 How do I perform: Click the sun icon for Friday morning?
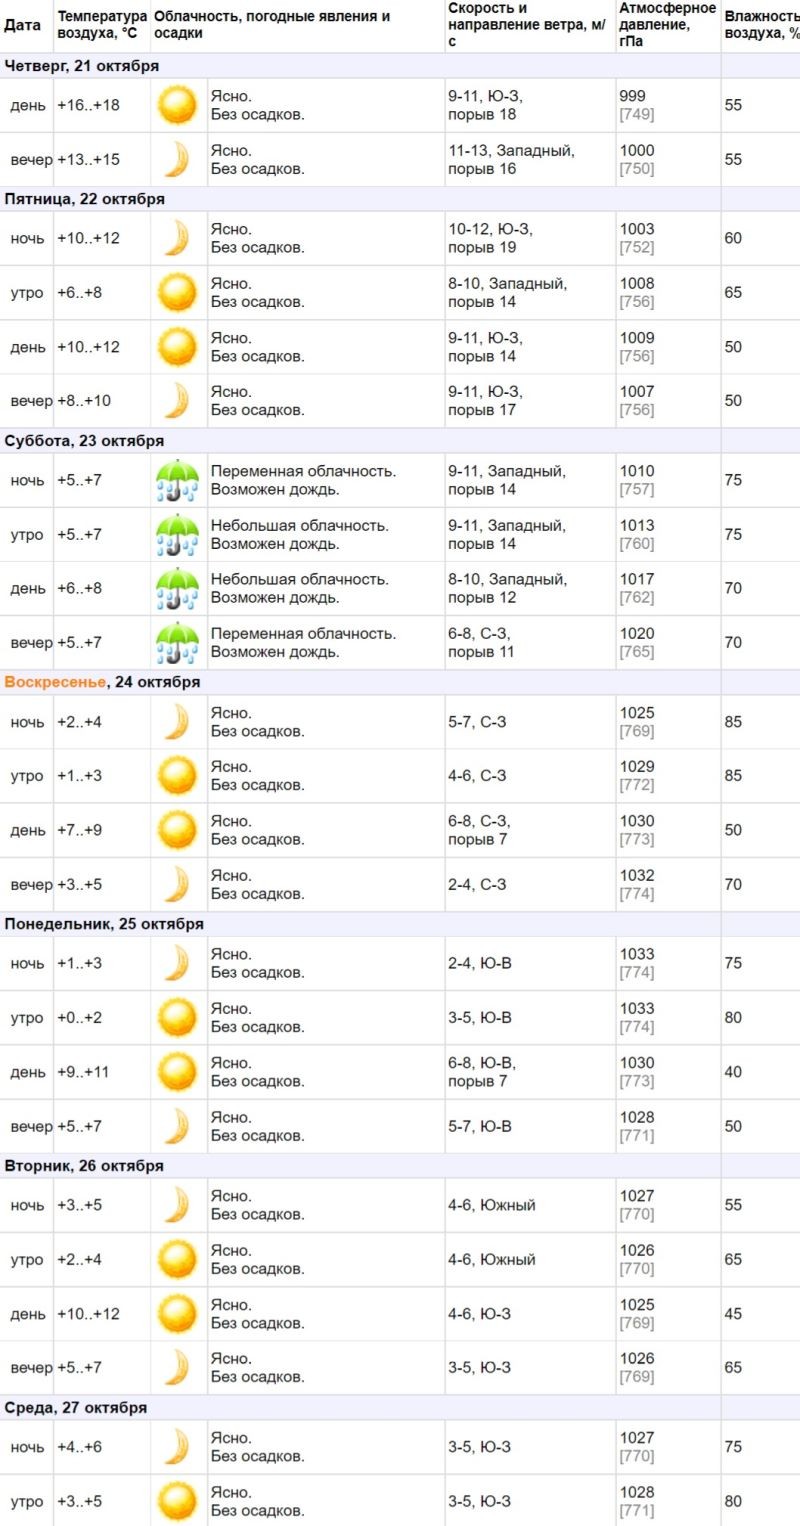click(x=178, y=292)
